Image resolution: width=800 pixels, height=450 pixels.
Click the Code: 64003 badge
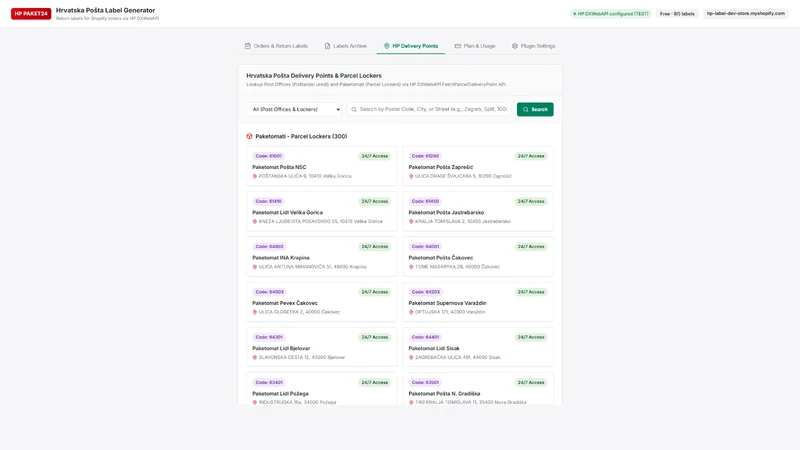[269, 292]
